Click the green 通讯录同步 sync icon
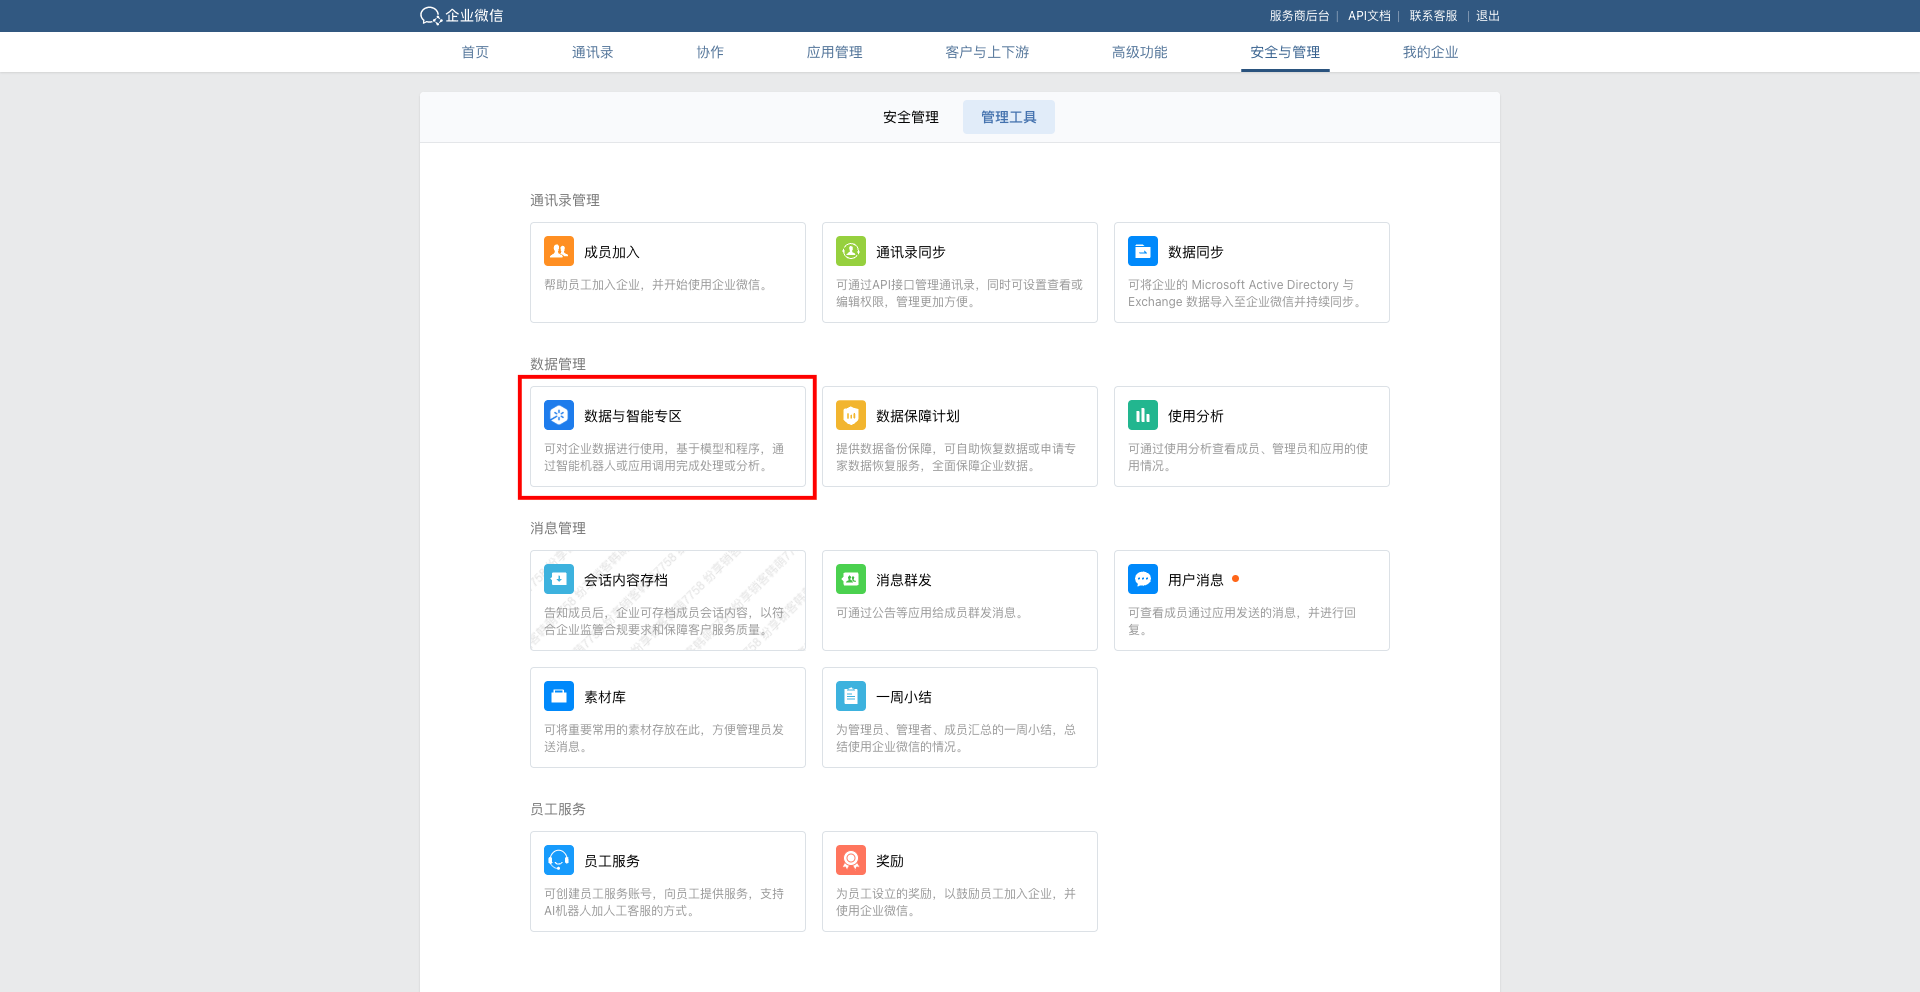The height and width of the screenshot is (992, 1920). (850, 251)
